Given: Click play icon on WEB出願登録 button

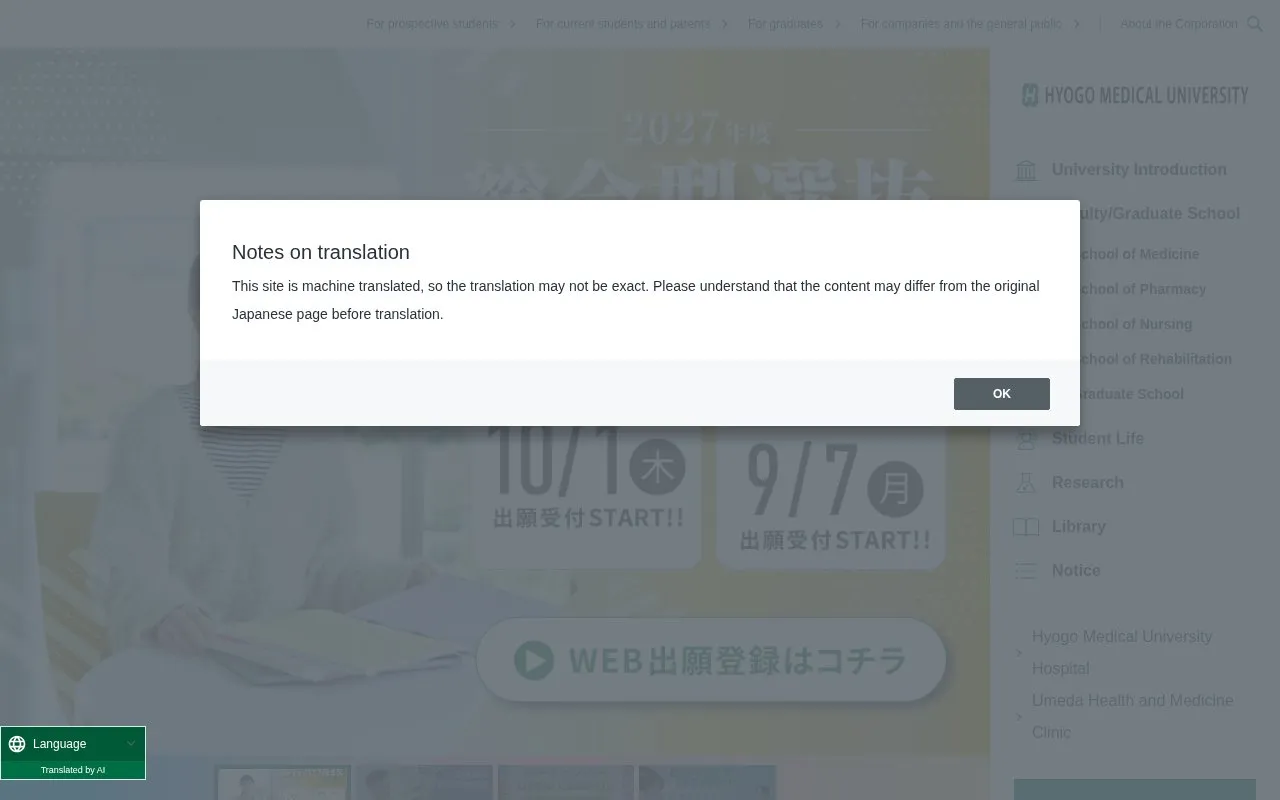Looking at the screenshot, I should point(534,660).
